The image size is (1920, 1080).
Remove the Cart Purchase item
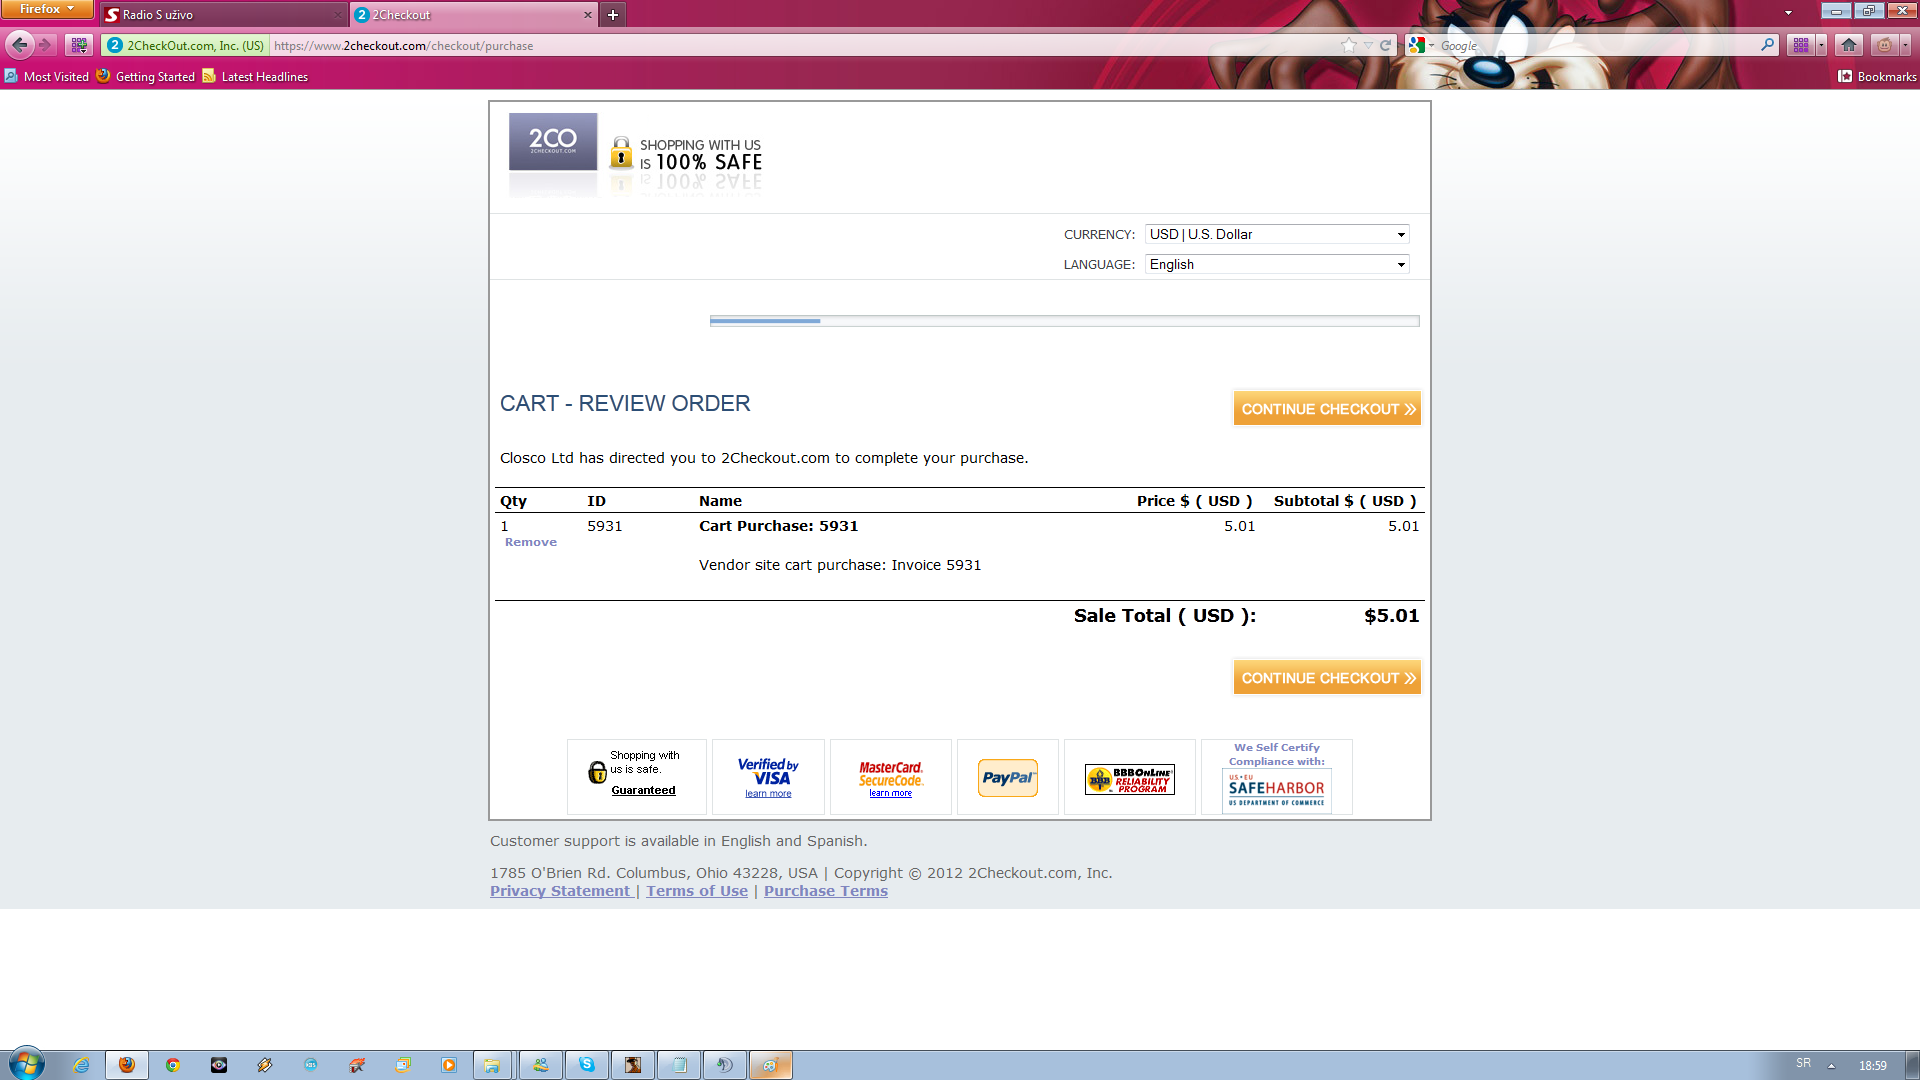[530, 542]
